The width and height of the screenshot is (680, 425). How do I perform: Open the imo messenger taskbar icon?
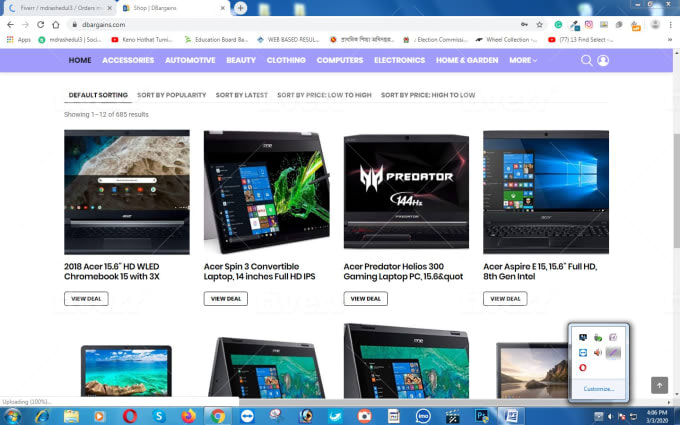click(x=423, y=416)
